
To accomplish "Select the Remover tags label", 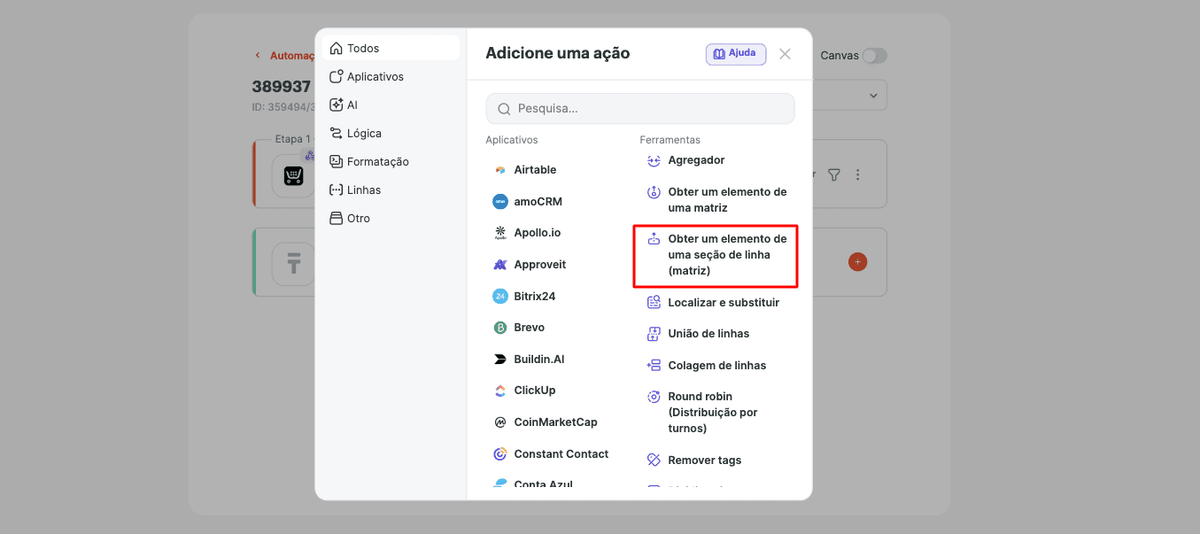I will pyautogui.click(x=705, y=460).
